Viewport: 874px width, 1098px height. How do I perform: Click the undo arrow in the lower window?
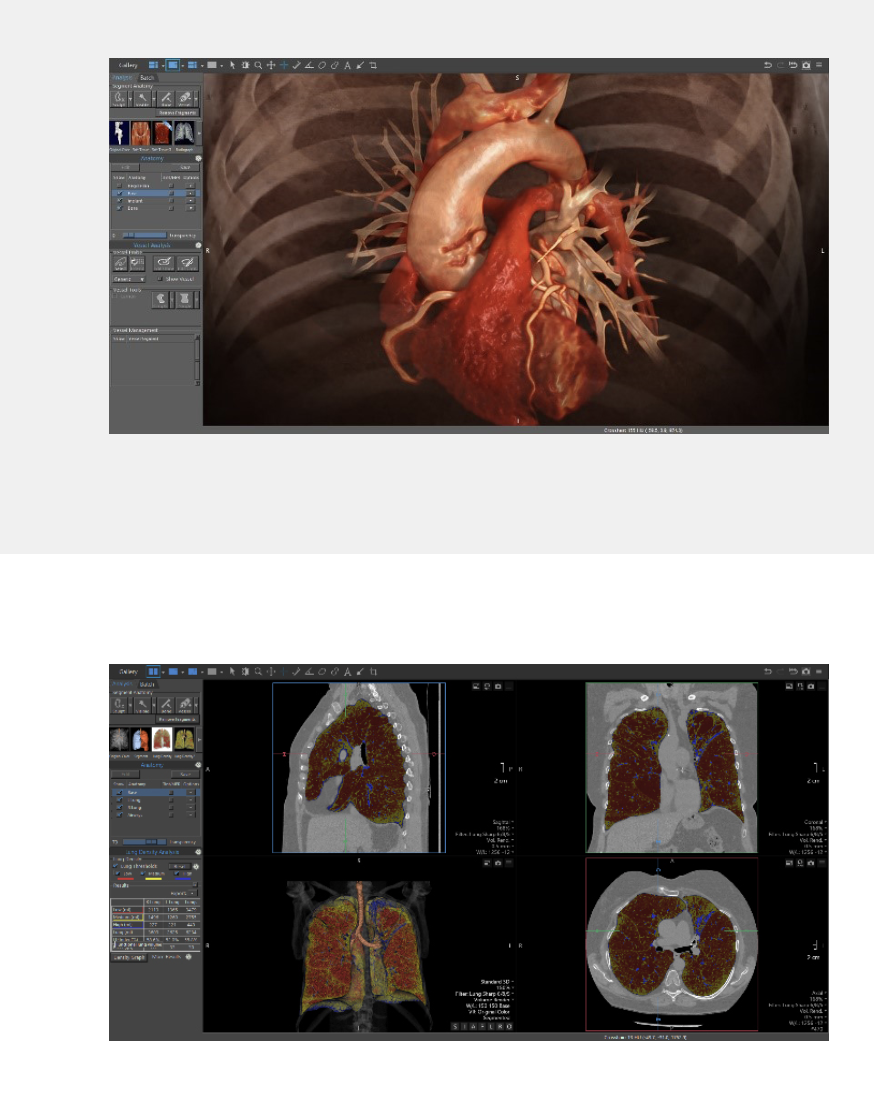(767, 672)
